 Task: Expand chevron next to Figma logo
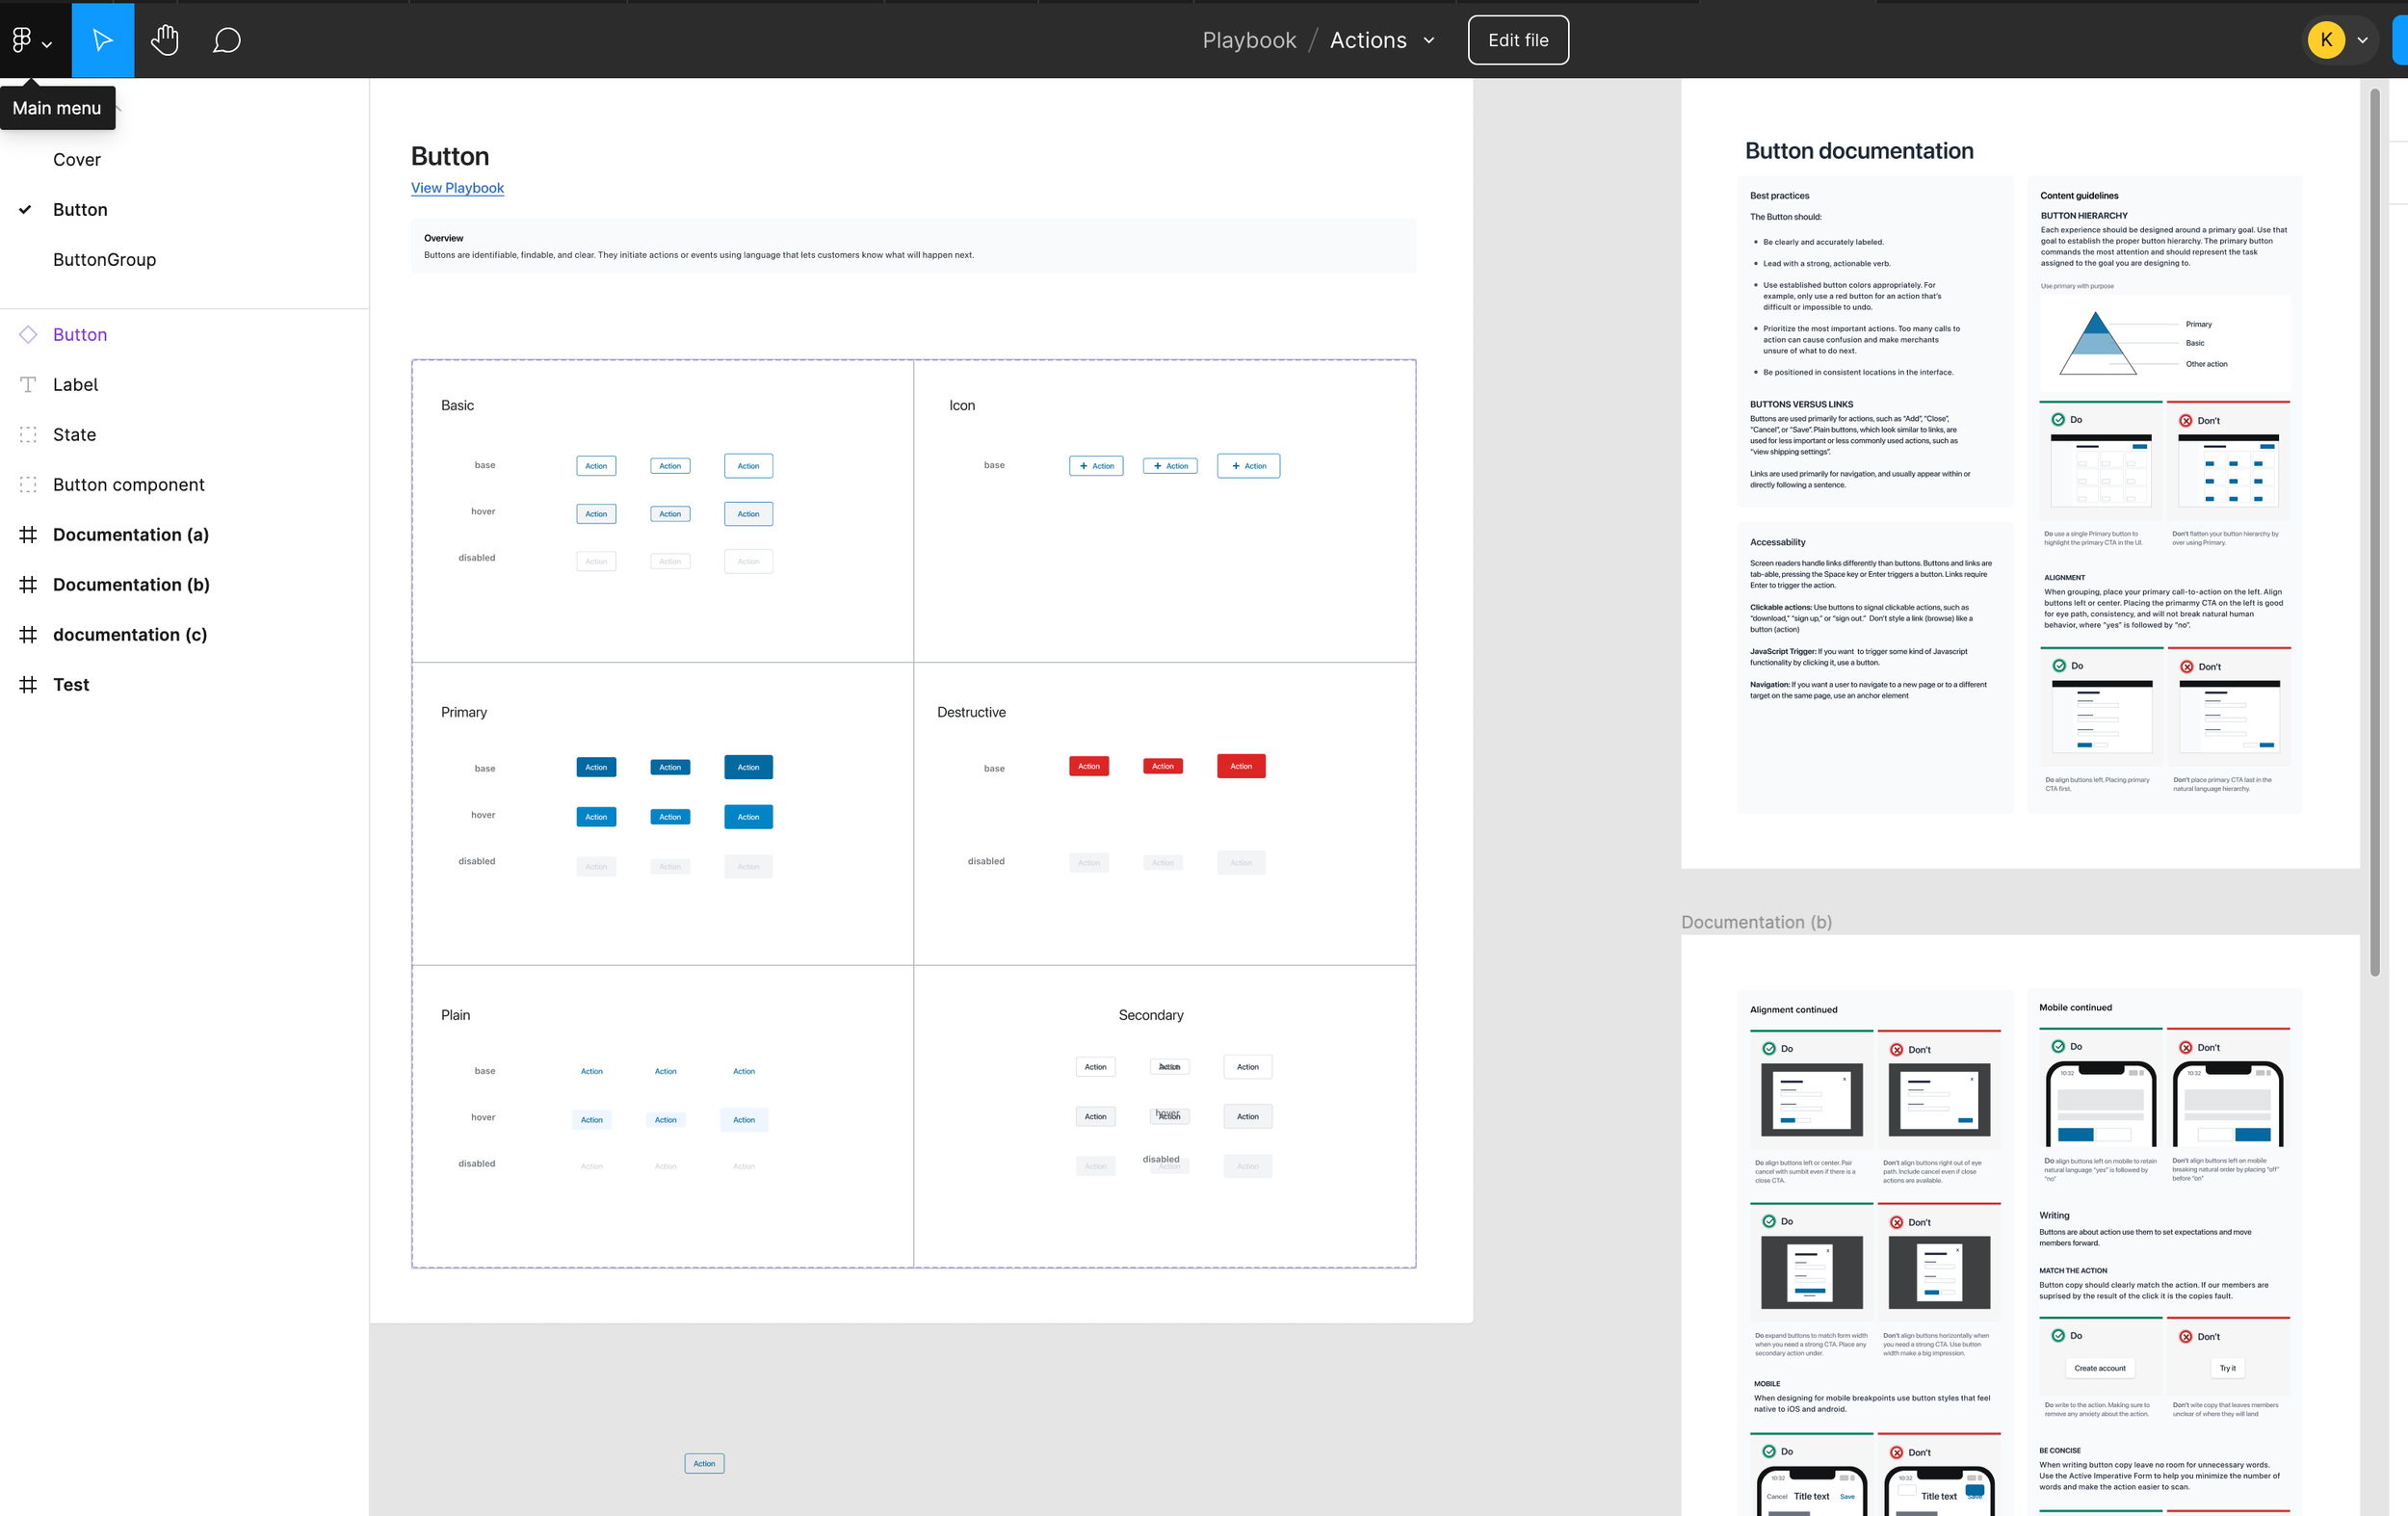(47, 43)
